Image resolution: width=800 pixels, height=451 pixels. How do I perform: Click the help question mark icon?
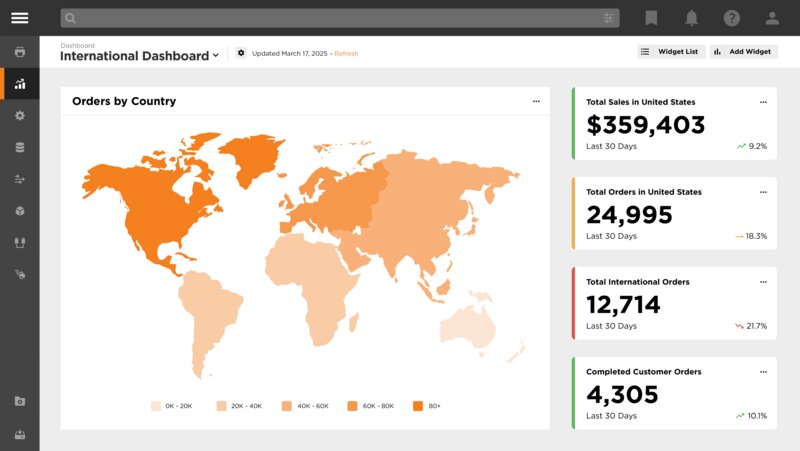coord(732,18)
